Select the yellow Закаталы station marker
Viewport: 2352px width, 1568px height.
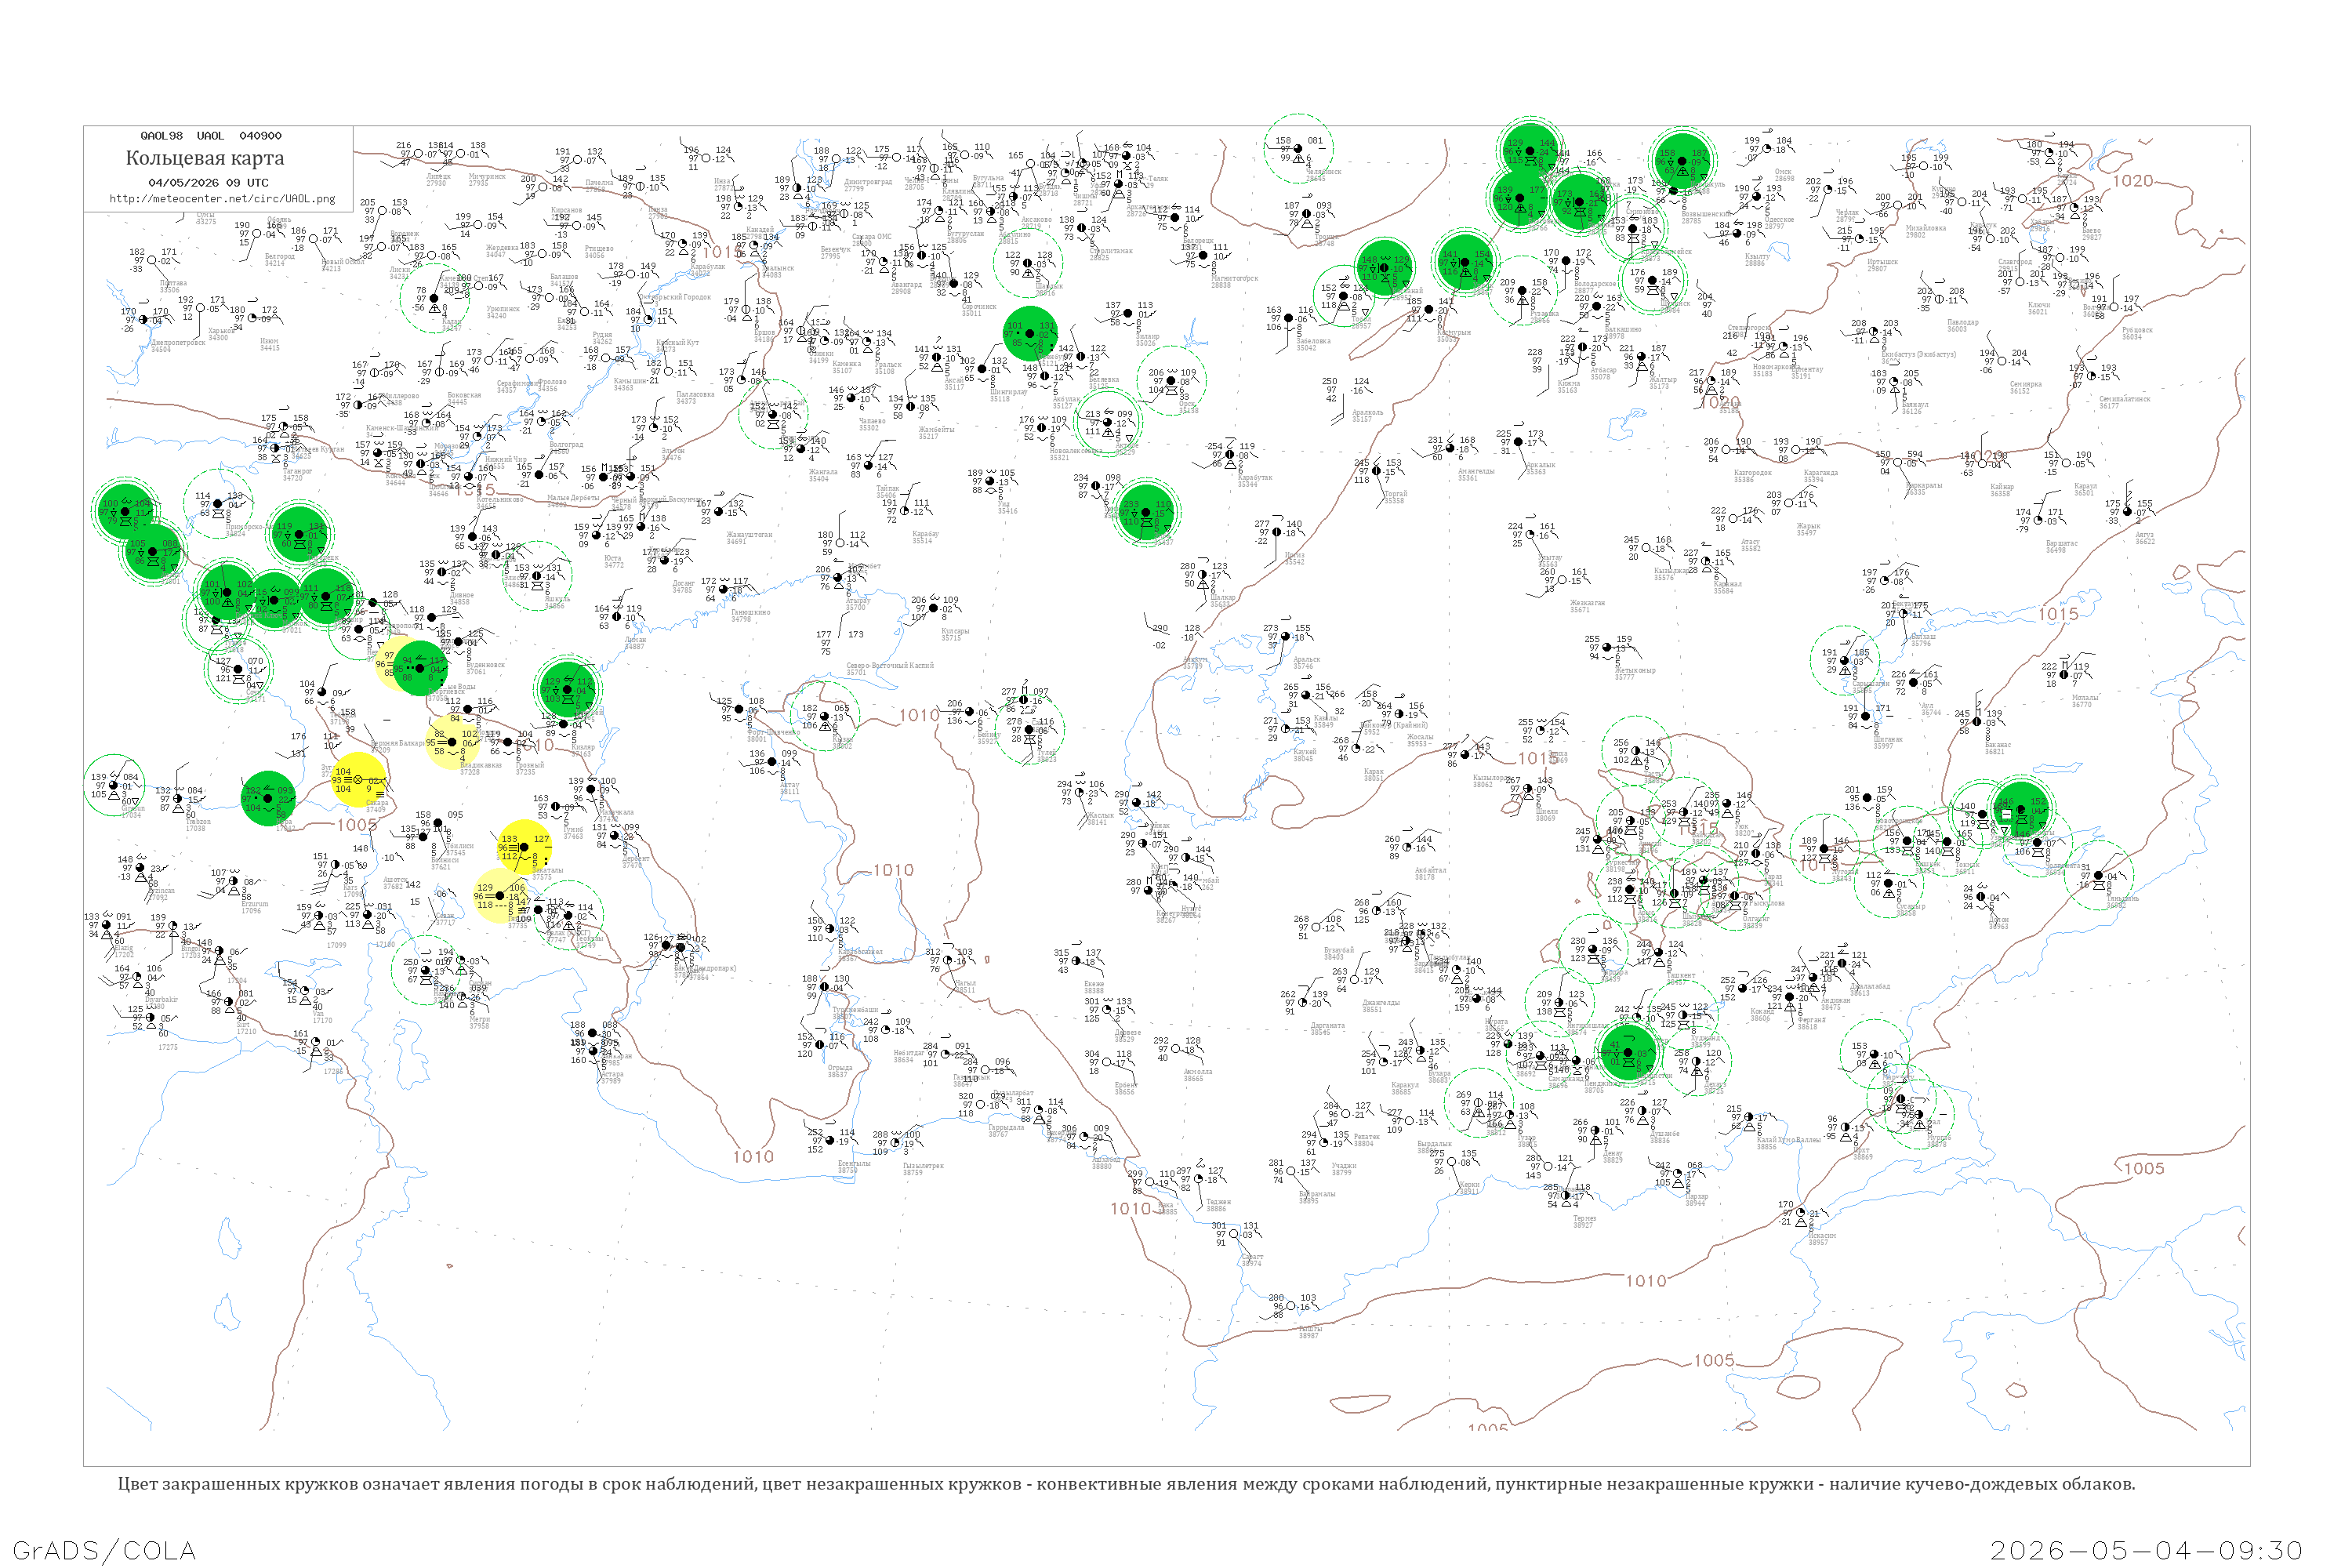tap(524, 847)
